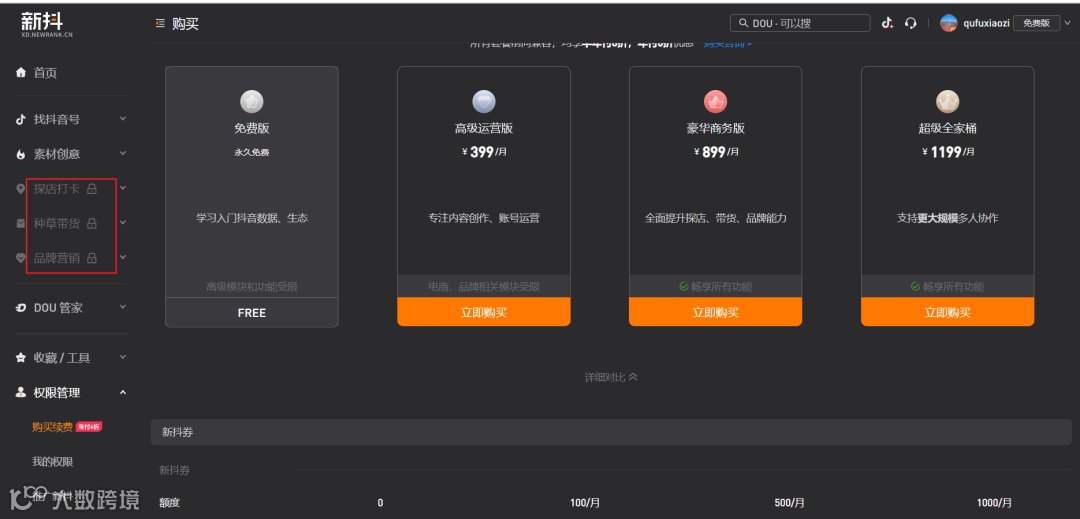
Task: Click the ¥399/月 price text
Action: tap(484, 151)
